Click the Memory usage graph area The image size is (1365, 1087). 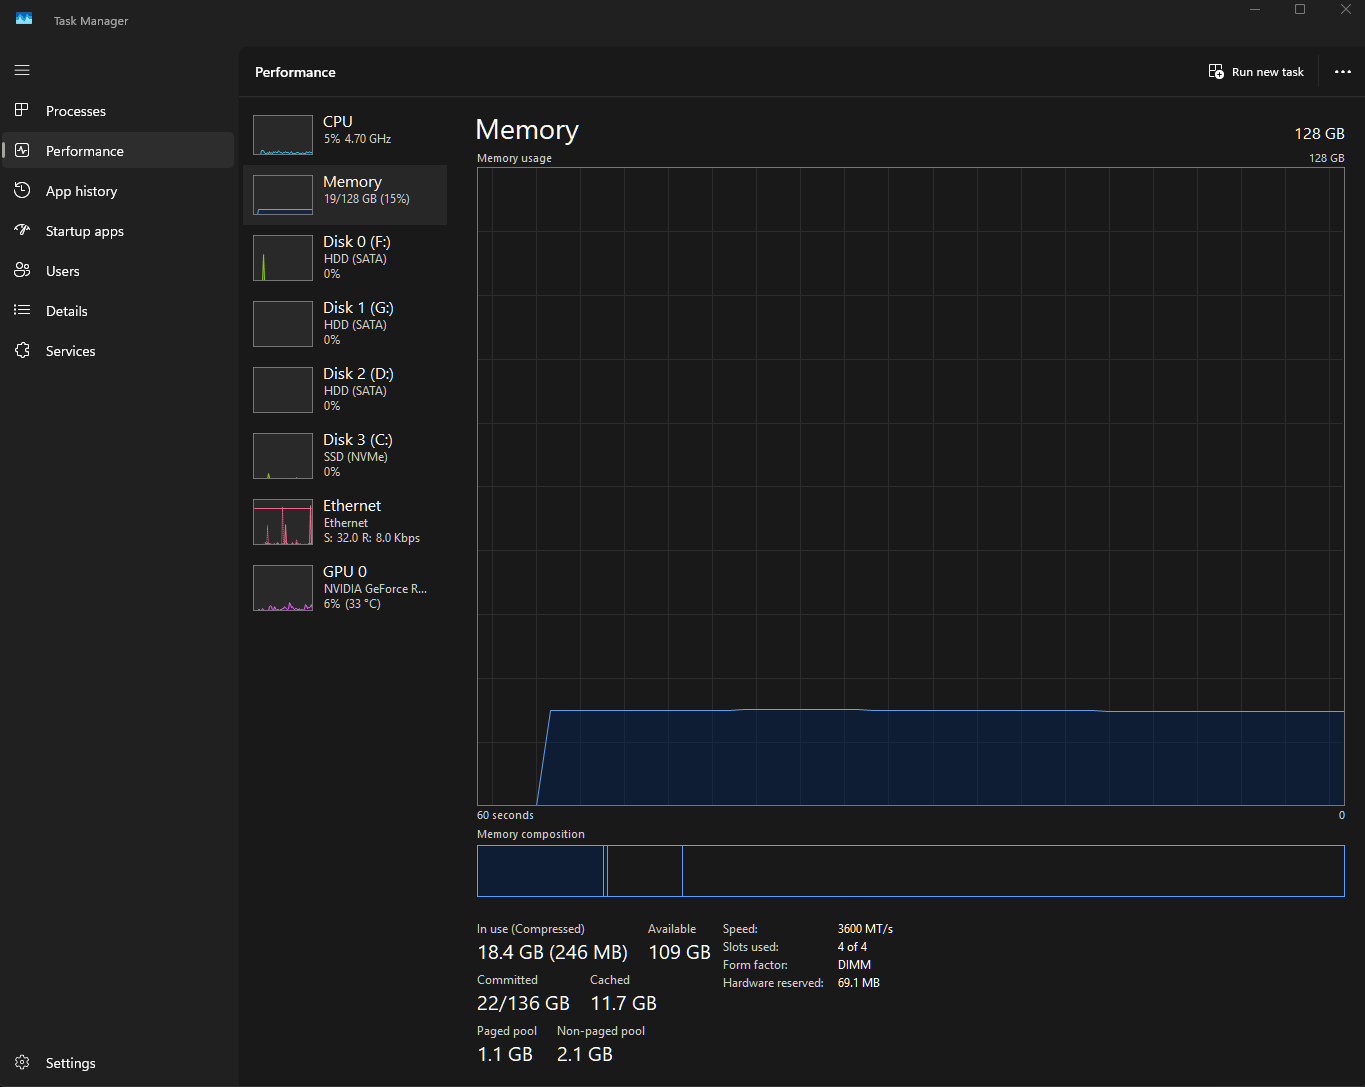coord(910,485)
